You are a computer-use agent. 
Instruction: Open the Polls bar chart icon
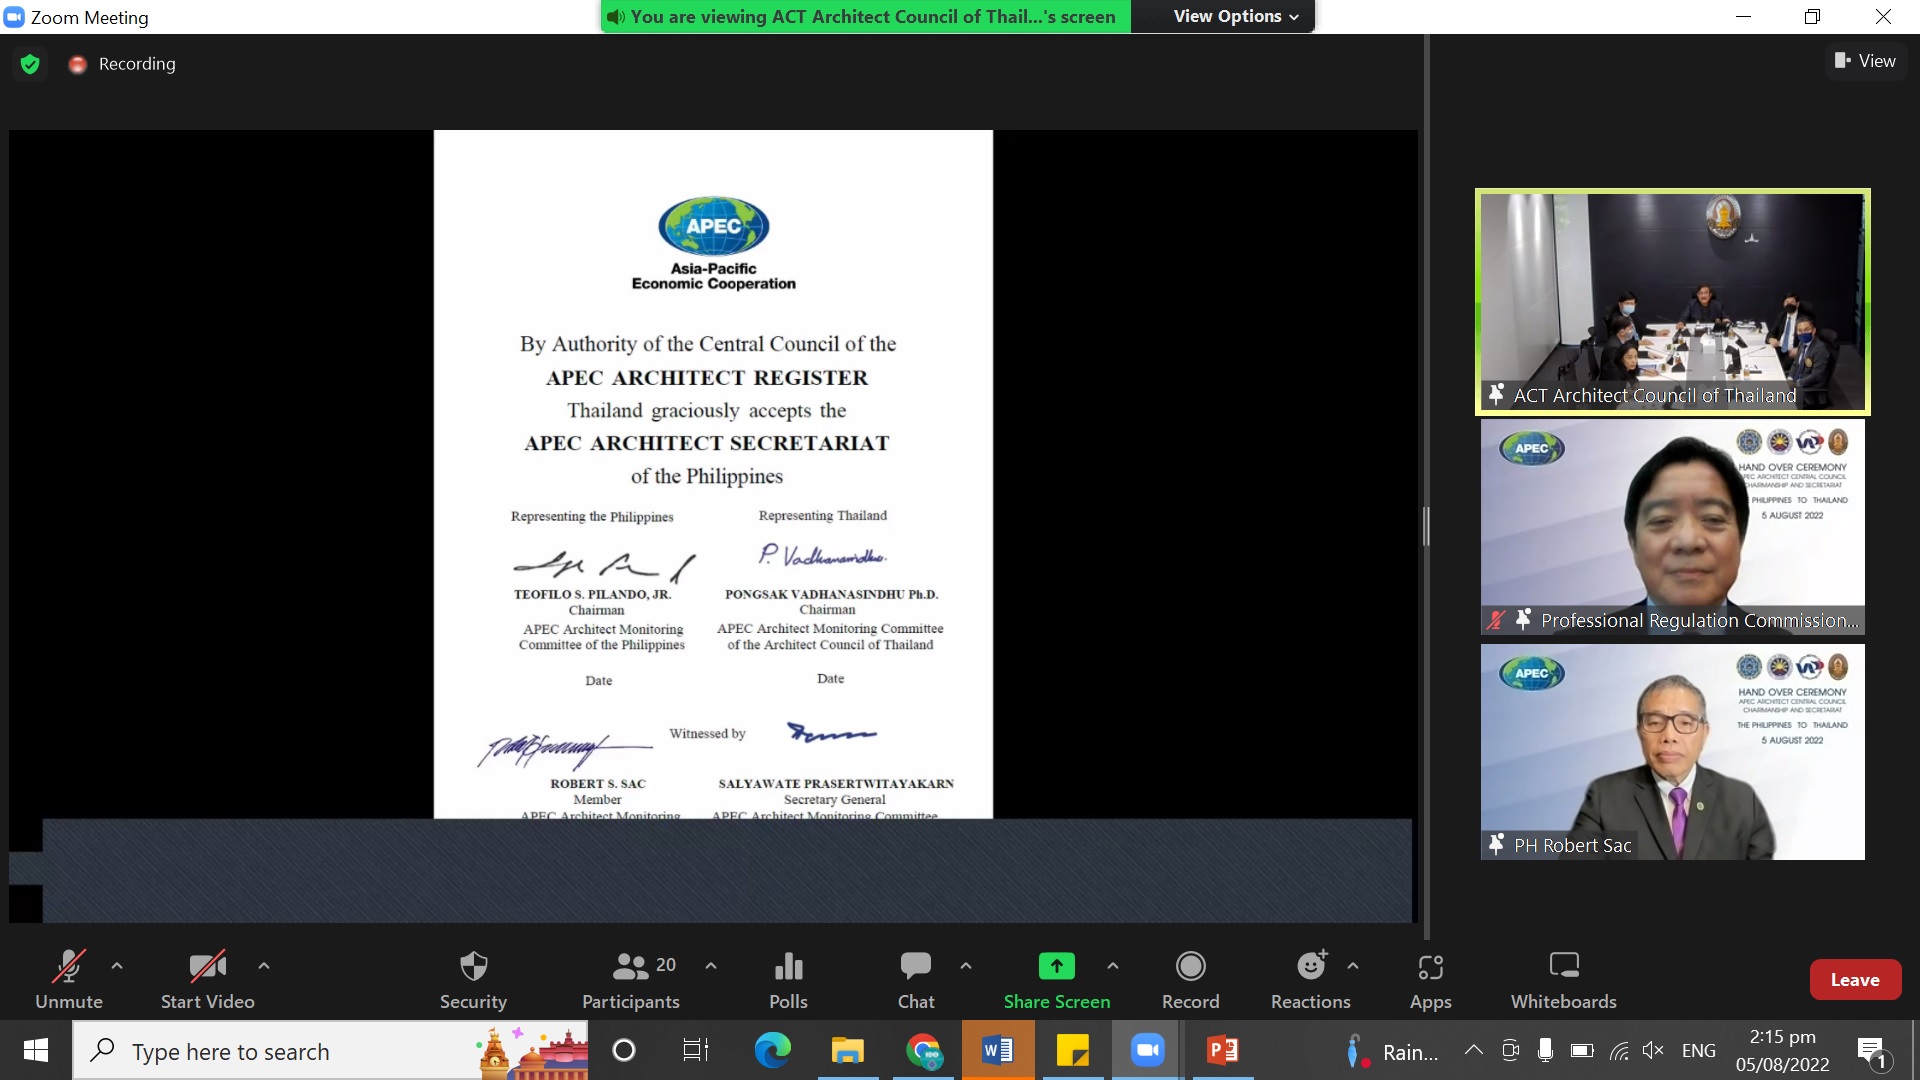point(788,966)
